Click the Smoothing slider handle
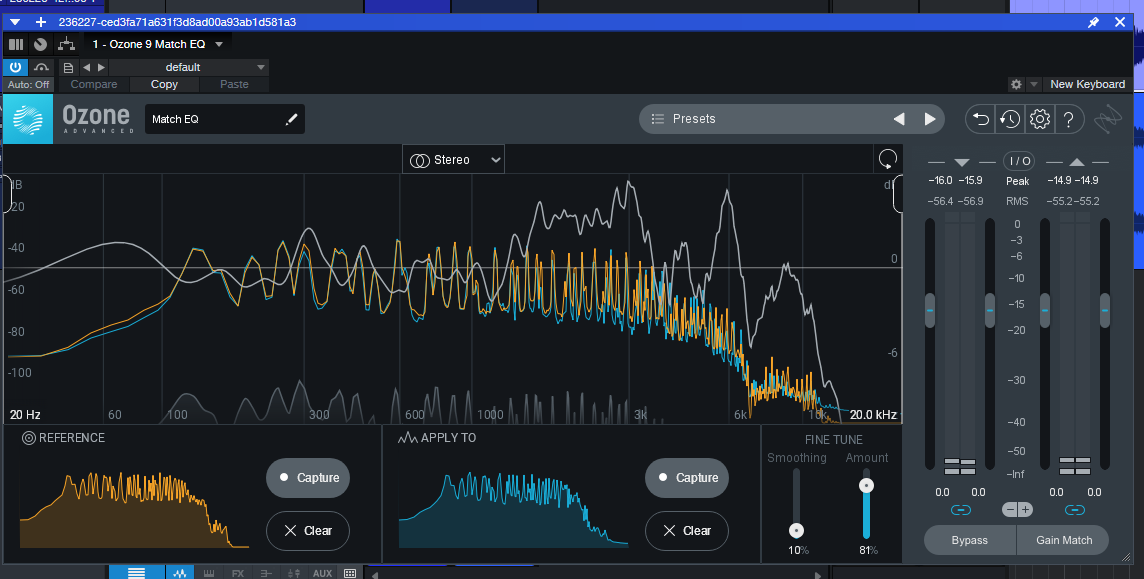This screenshot has height=579, width=1144. [797, 530]
